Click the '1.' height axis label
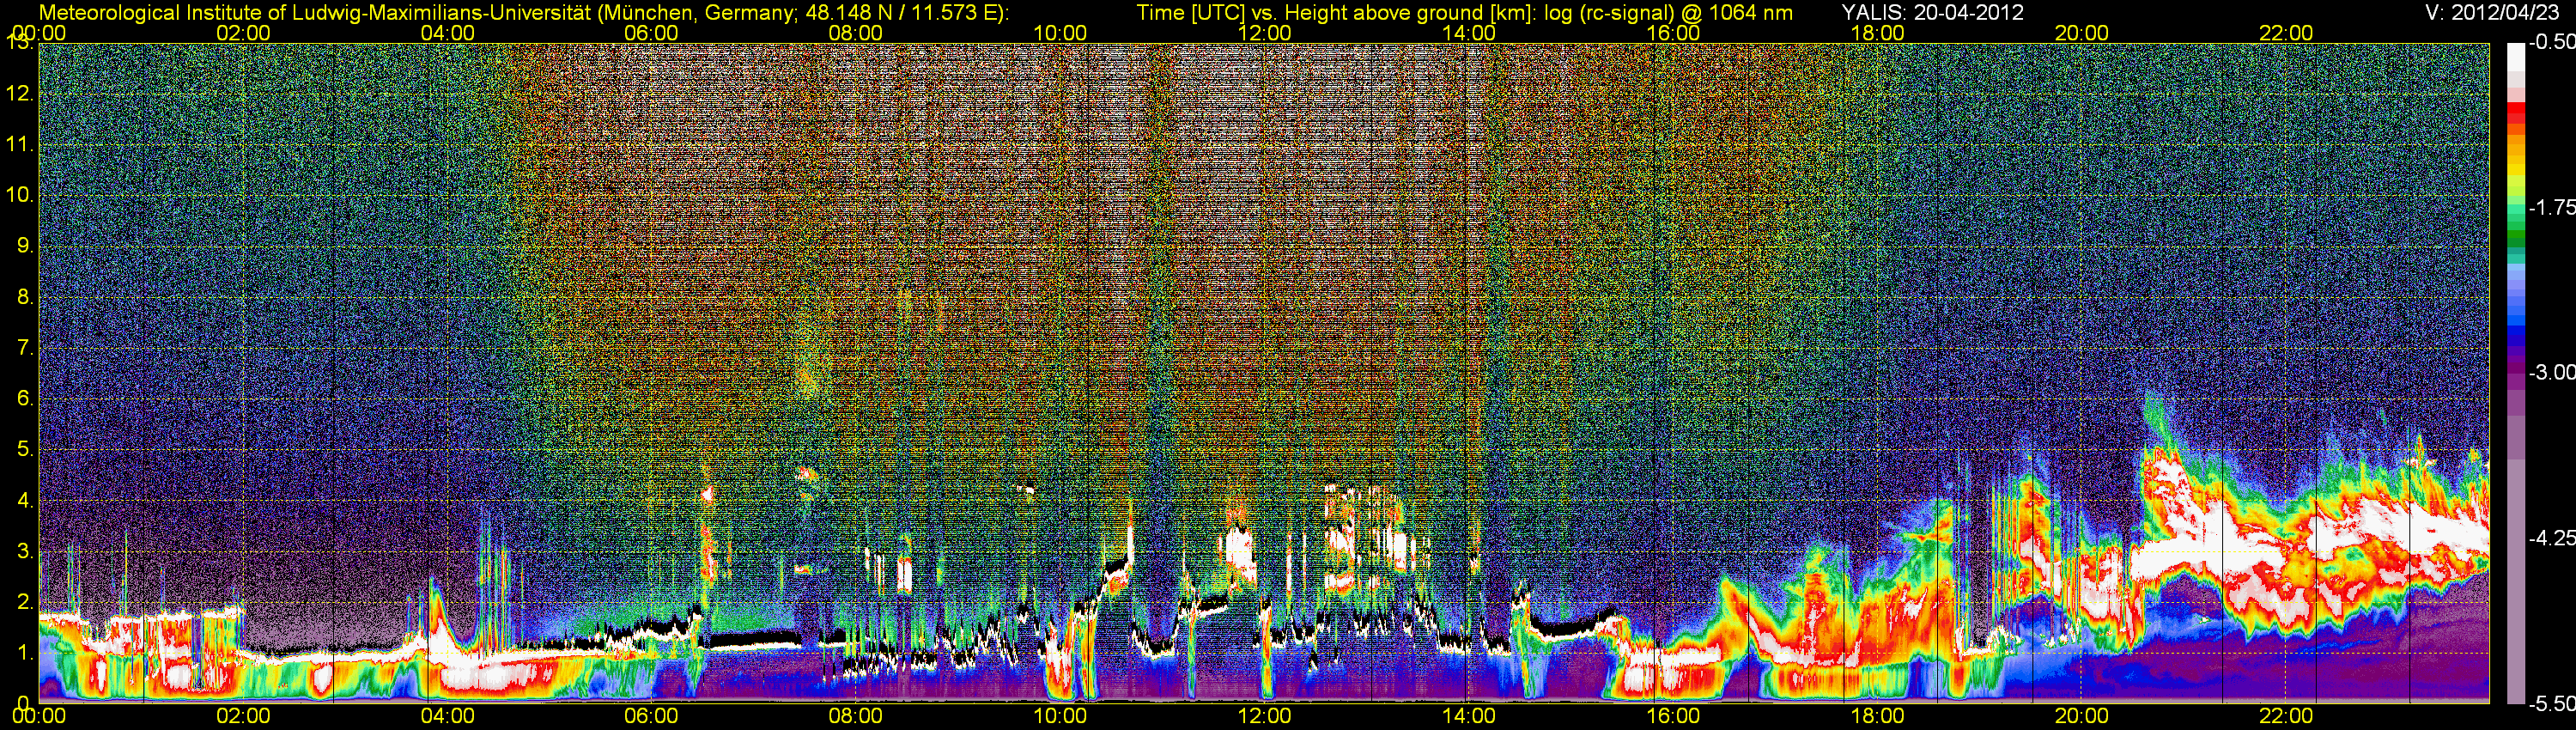The image size is (2576, 730). pyautogui.click(x=26, y=652)
